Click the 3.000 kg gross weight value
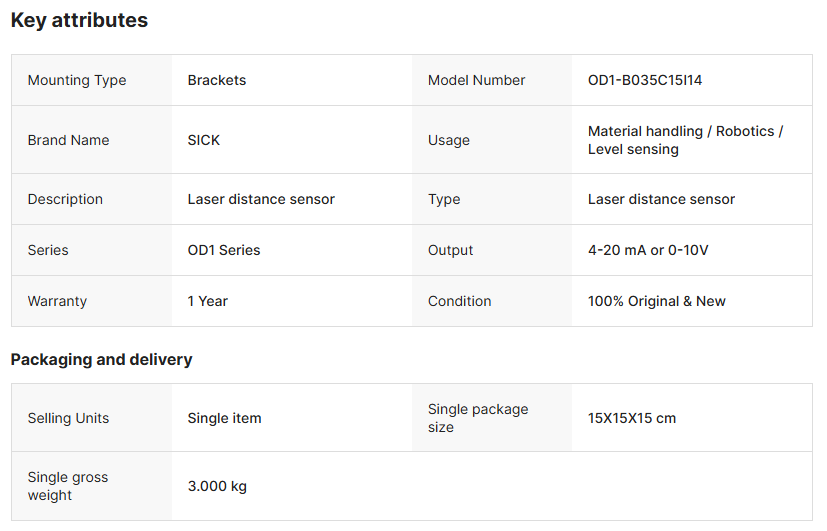 click(x=217, y=486)
